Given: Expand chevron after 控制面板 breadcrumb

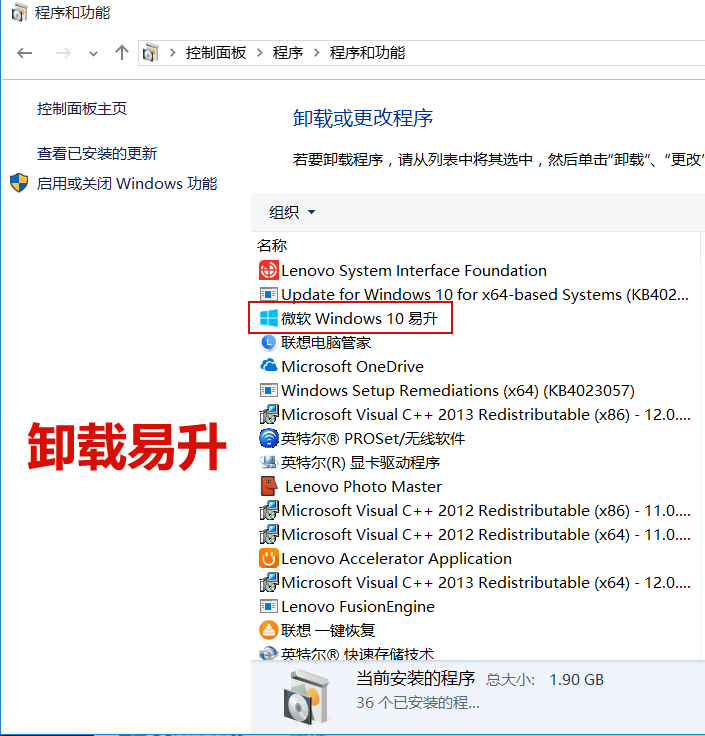Looking at the screenshot, I should pos(260,53).
